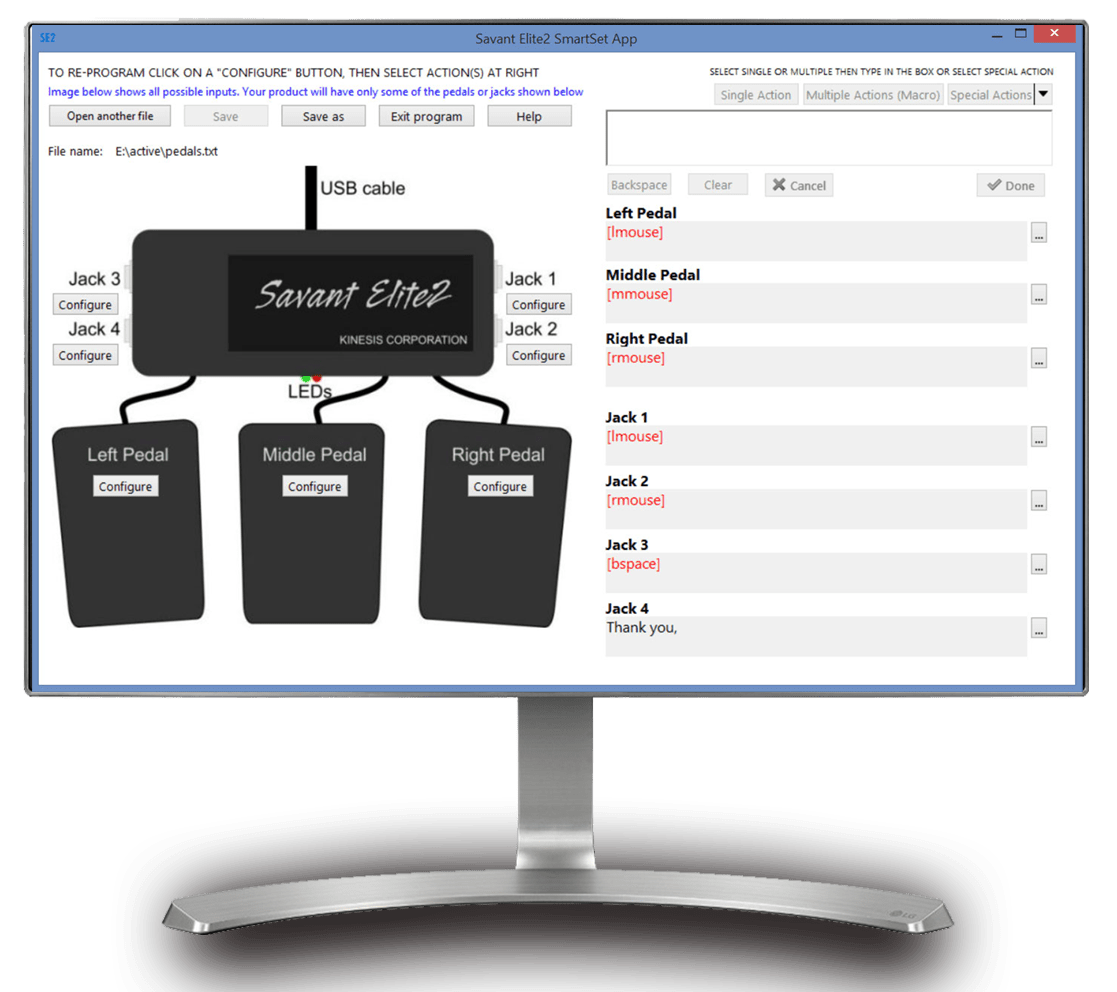Expand the Special Actions dropdown arrow

tap(1043, 94)
